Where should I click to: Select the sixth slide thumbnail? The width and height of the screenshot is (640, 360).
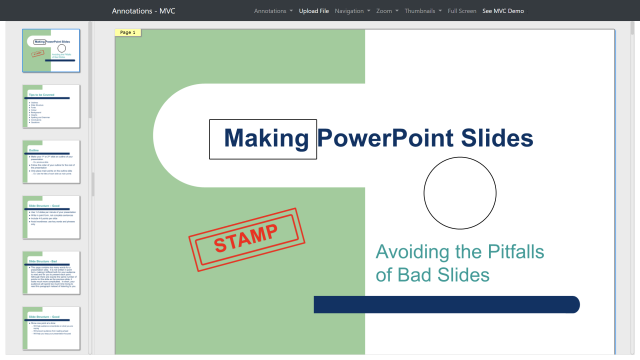51,328
